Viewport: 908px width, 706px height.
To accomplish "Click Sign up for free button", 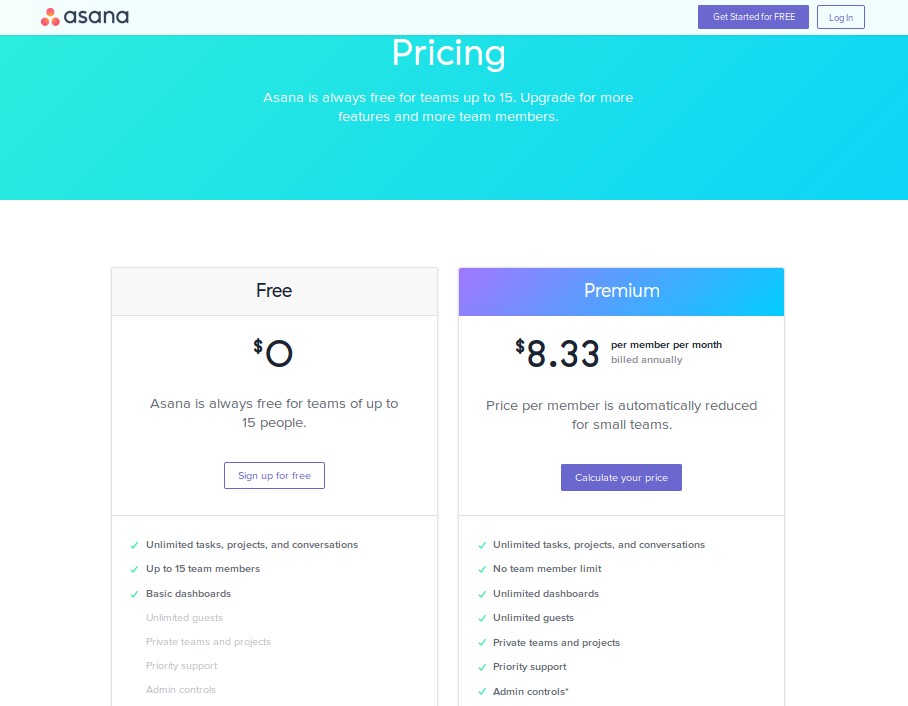I will [x=274, y=476].
